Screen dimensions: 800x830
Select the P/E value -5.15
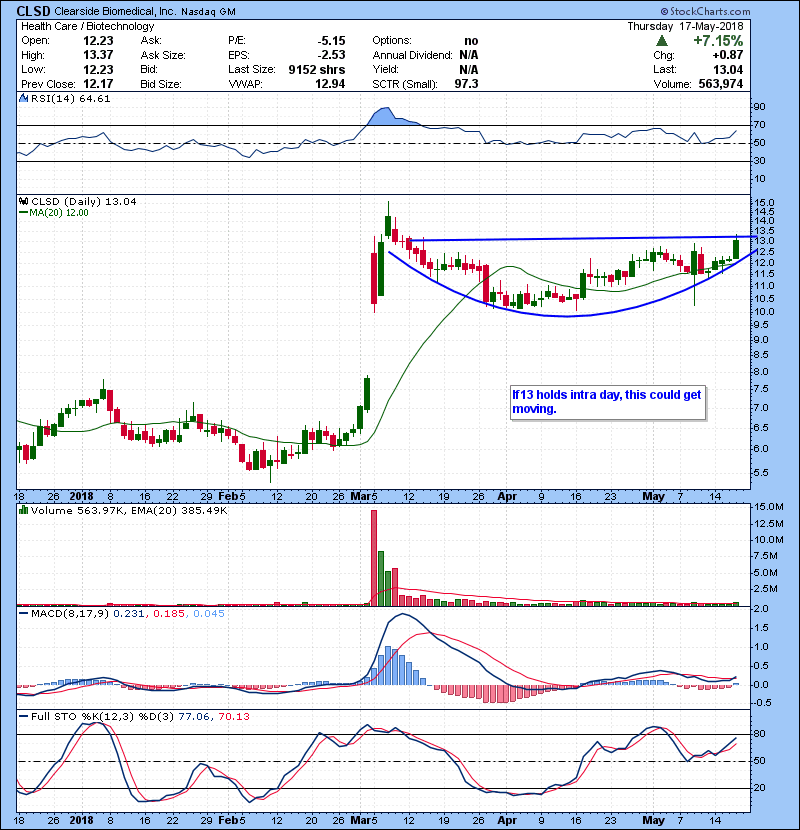click(331, 41)
